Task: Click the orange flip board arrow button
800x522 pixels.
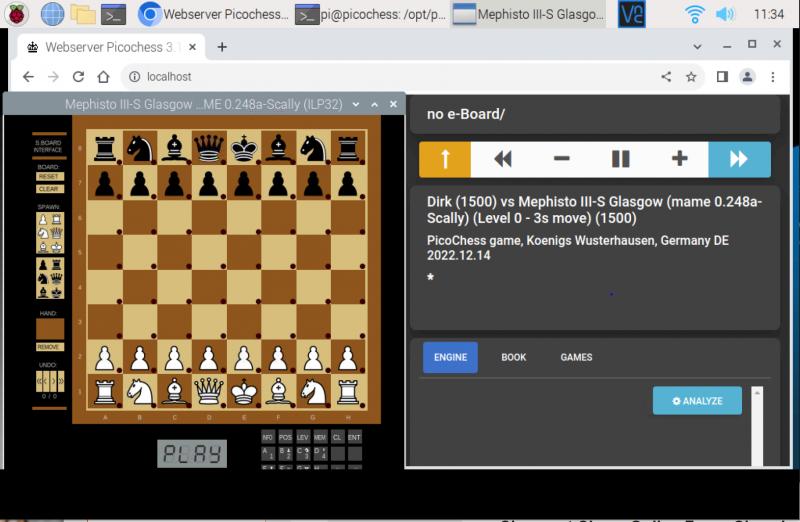Action: pyautogui.click(x=445, y=159)
